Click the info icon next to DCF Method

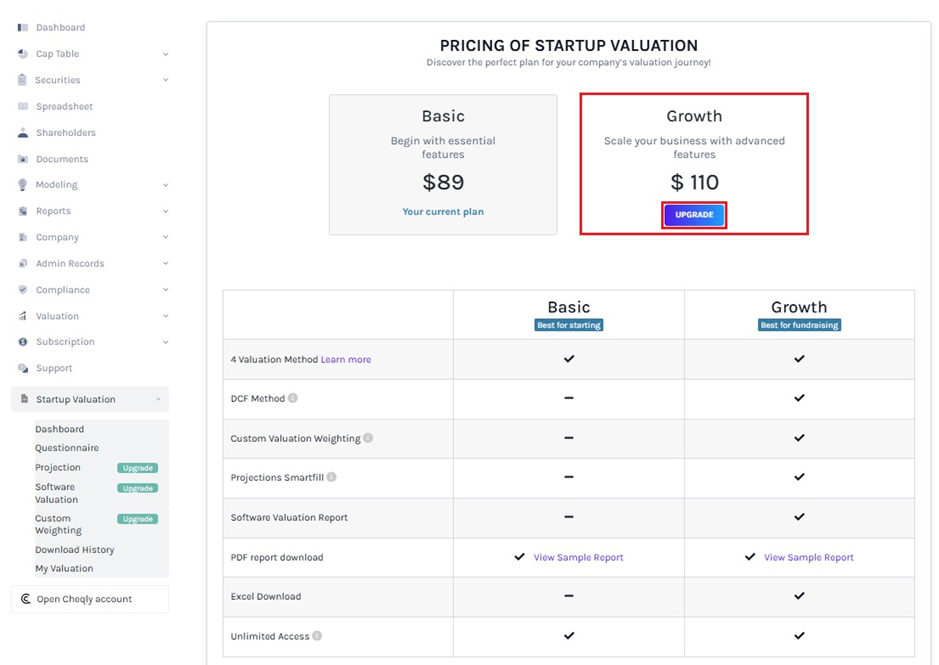293,398
